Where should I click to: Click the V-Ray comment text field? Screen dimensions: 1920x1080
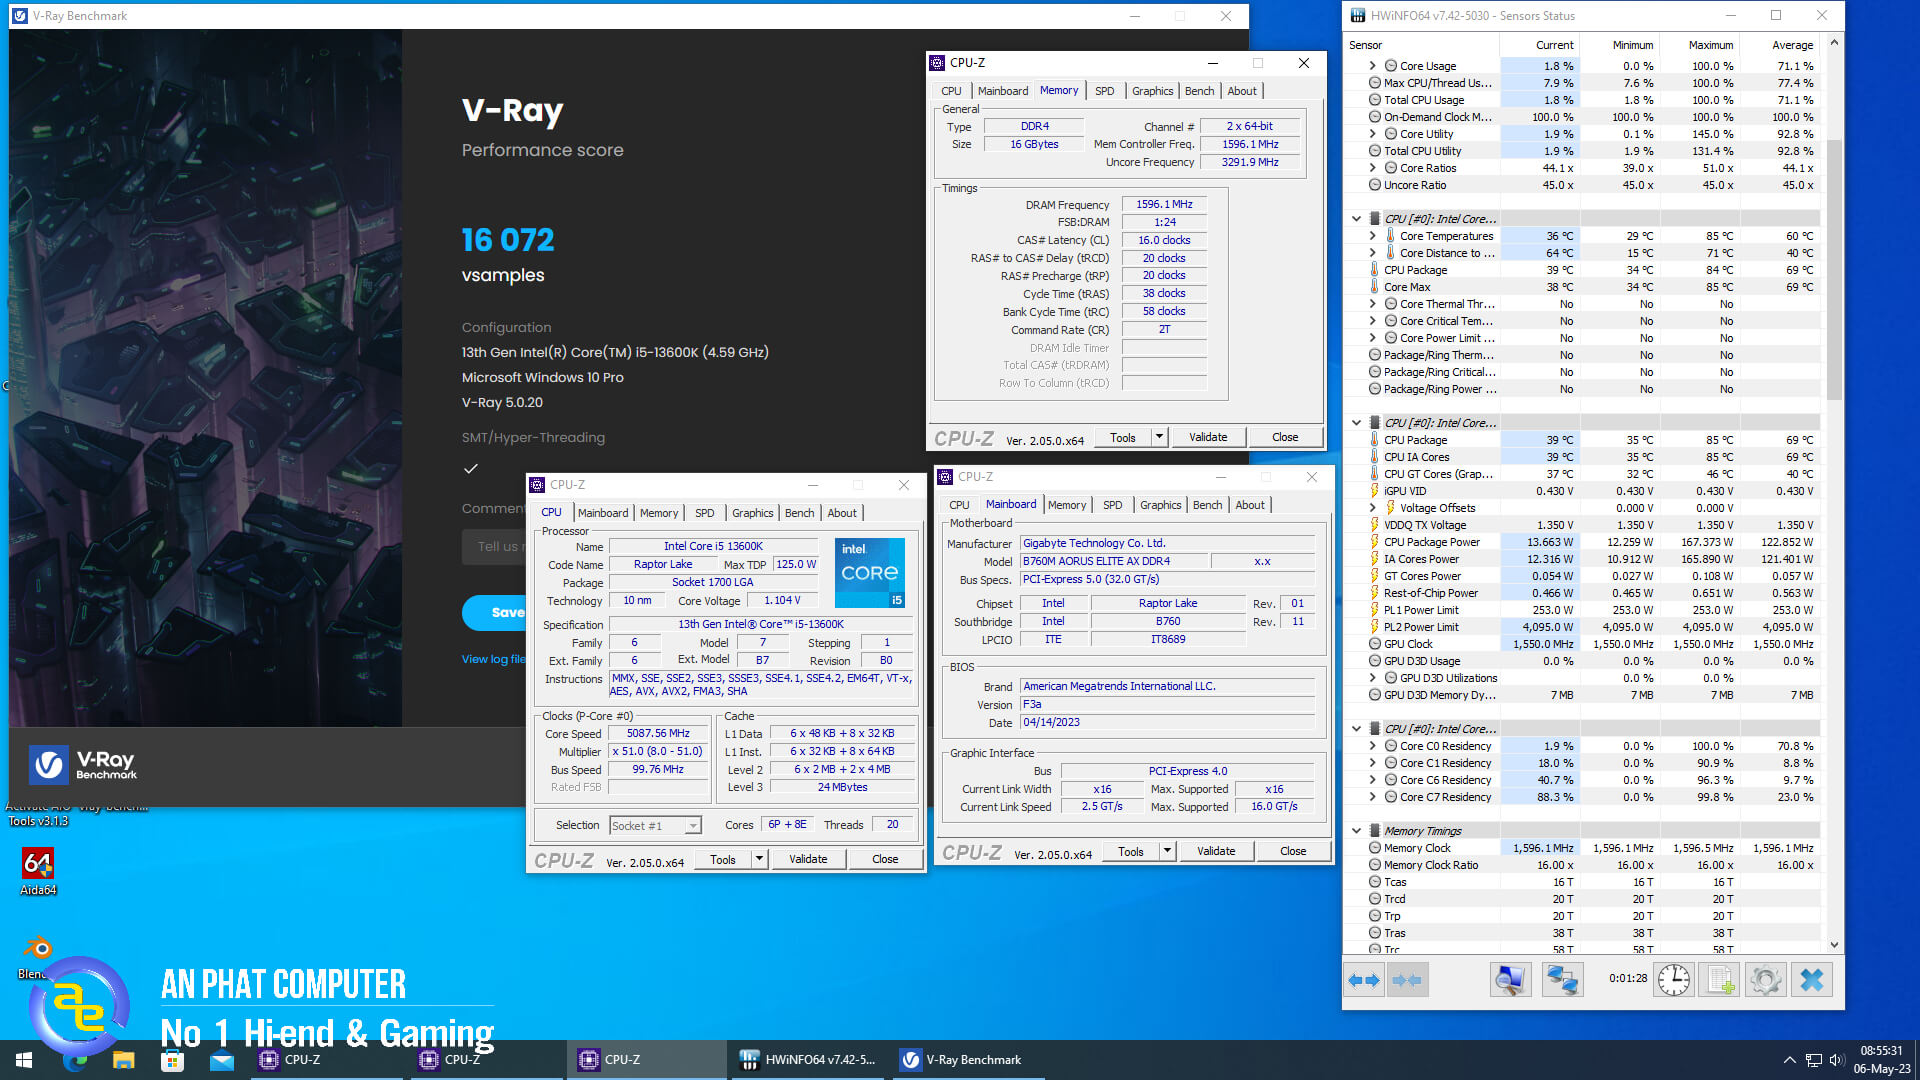(x=495, y=547)
